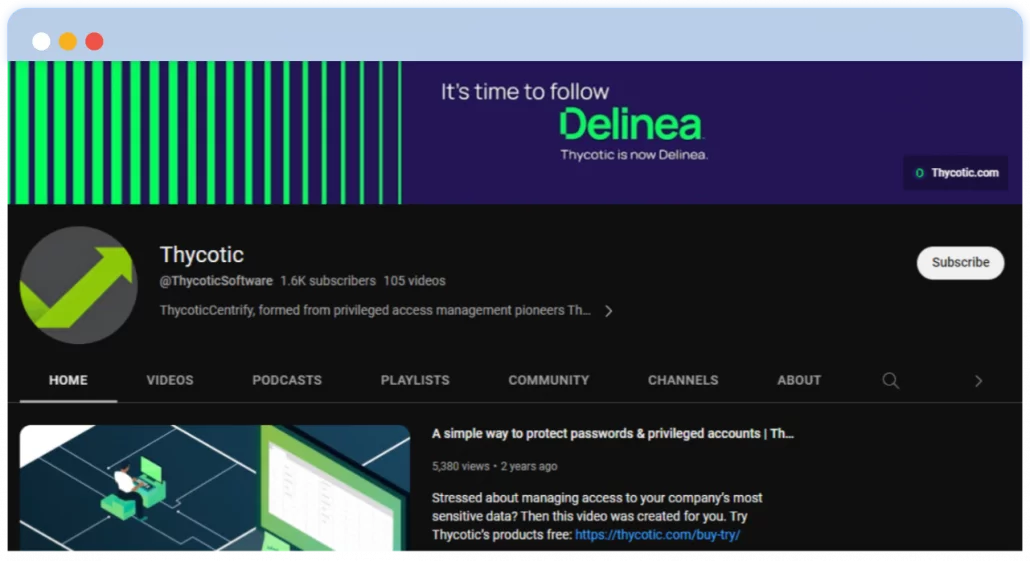Select the COMMUNITY tab

click(549, 380)
